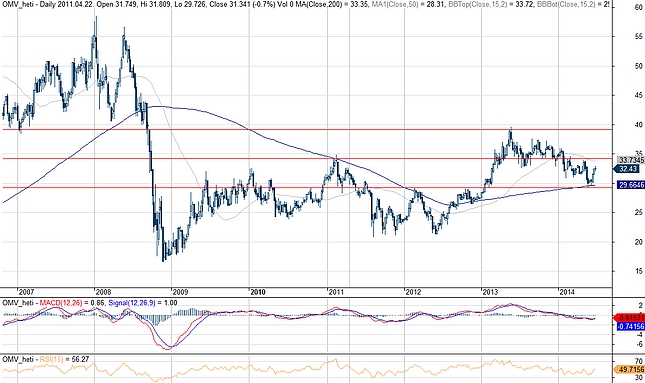Click the 2012 year label on time axis
Viewport: 645px width, 383px height.
413,292
